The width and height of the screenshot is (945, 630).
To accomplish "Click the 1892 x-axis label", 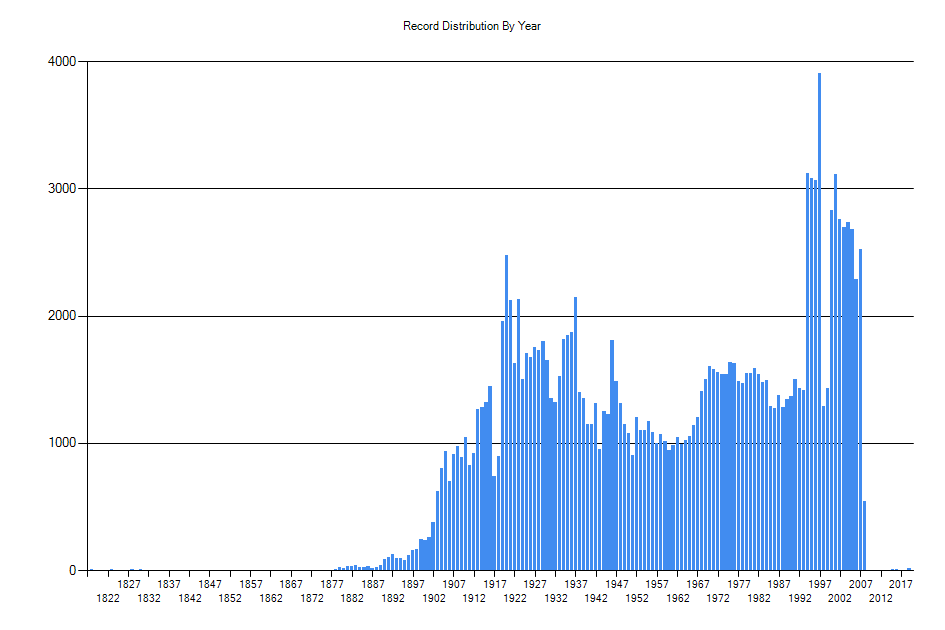I will click(x=393, y=598).
